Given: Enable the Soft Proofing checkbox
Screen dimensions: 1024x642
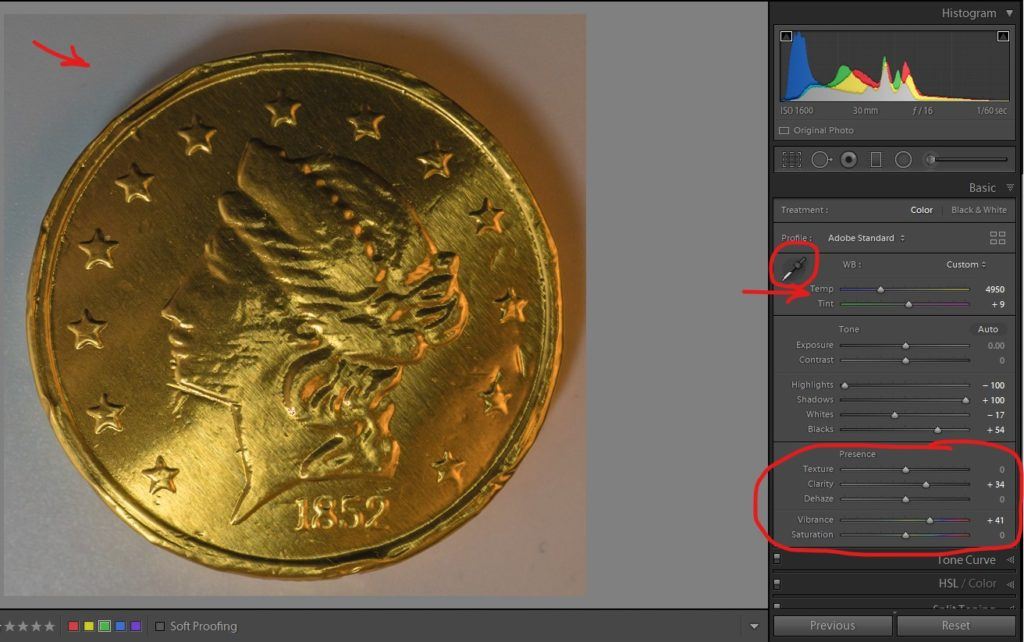Looking at the screenshot, I should click(x=160, y=626).
